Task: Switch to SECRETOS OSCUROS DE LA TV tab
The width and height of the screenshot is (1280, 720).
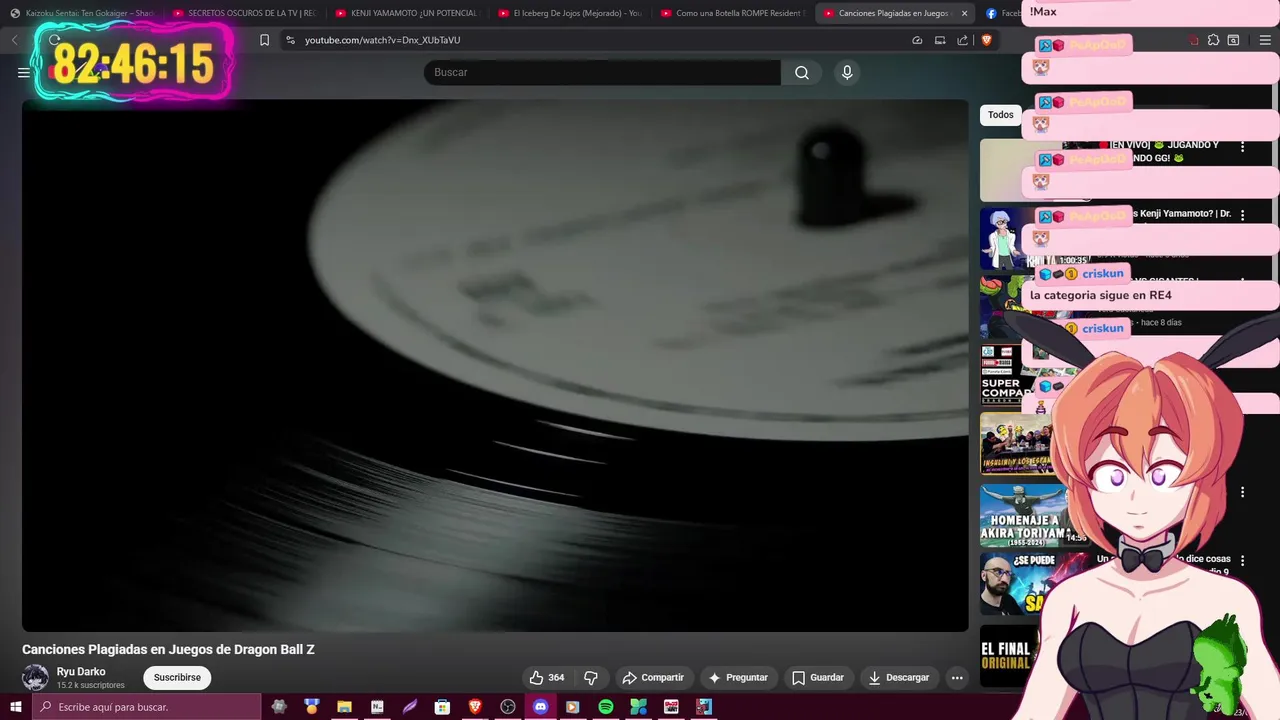Action: [x=245, y=13]
